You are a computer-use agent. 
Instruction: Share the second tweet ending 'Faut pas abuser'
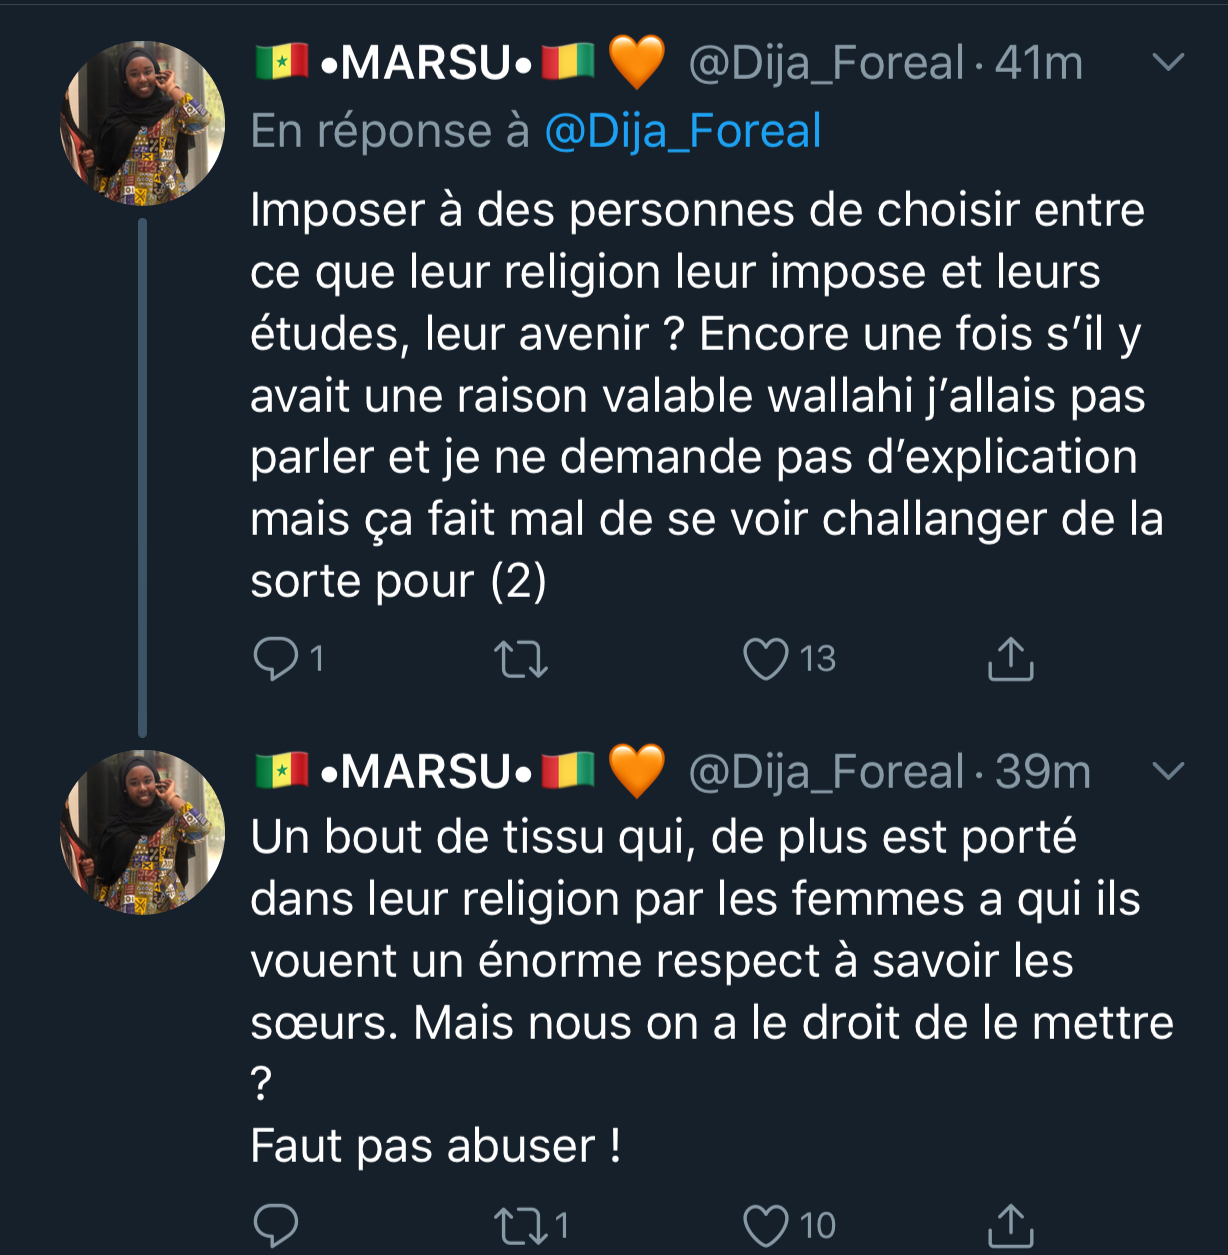[x=1010, y=1225]
